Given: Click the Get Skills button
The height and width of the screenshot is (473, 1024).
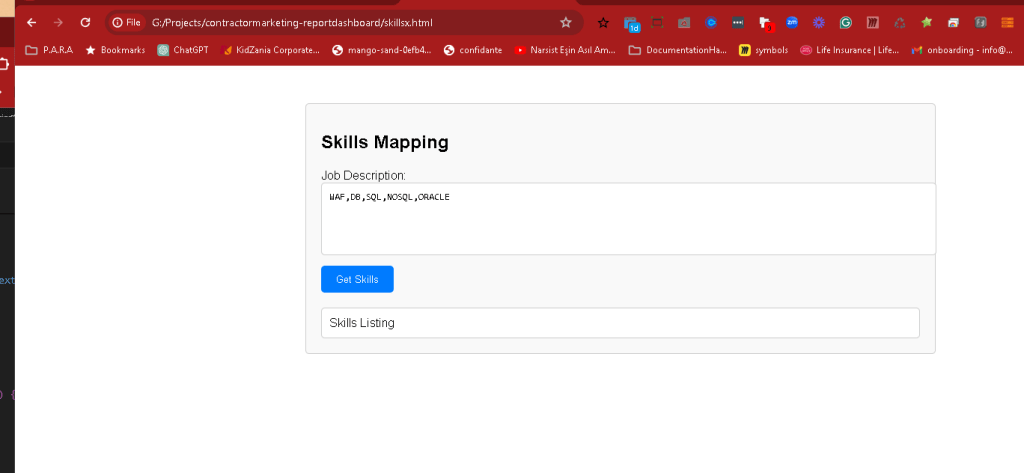Looking at the screenshot, I should tap(357, 279).
